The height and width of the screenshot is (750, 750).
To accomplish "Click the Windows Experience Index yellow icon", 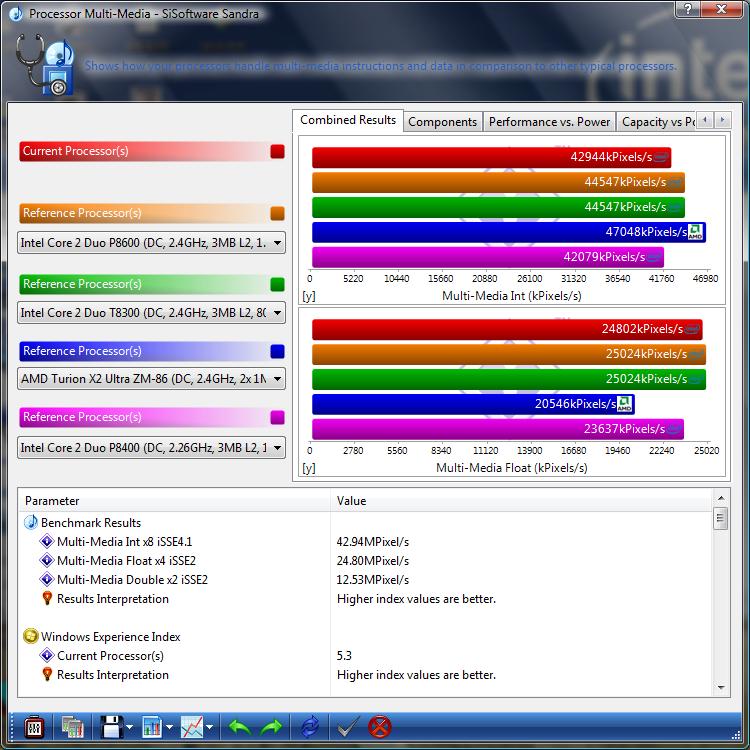I will point(31,636).
